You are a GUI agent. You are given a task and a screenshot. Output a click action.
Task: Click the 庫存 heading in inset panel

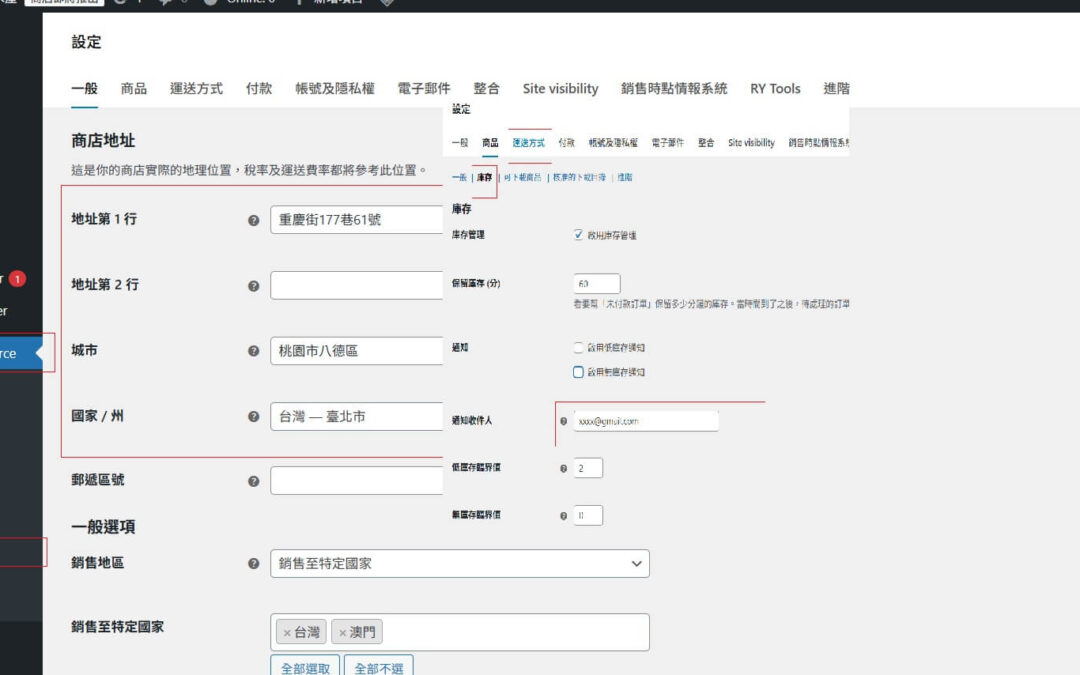pyautogui.click(x=461, y=209)
